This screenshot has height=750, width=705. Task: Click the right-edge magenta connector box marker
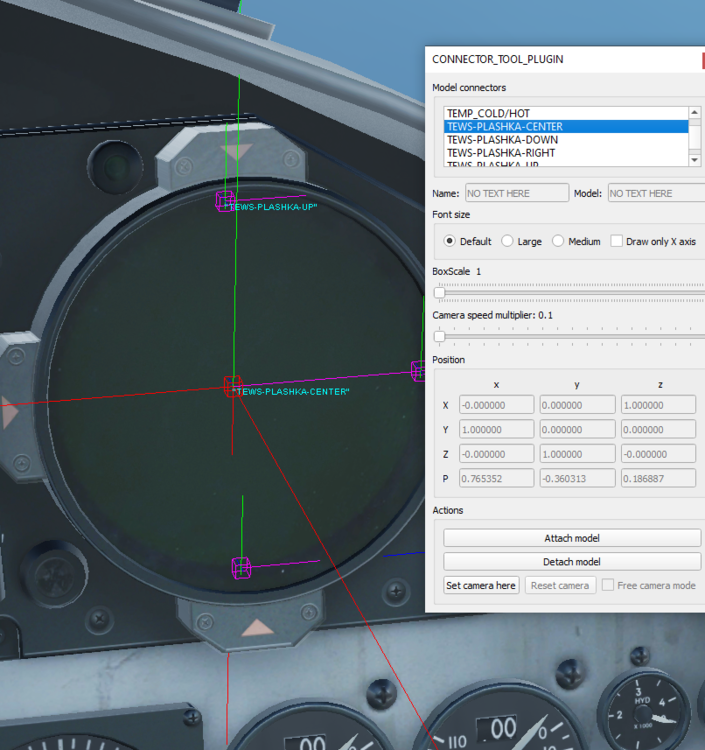(x=419, y=371)
